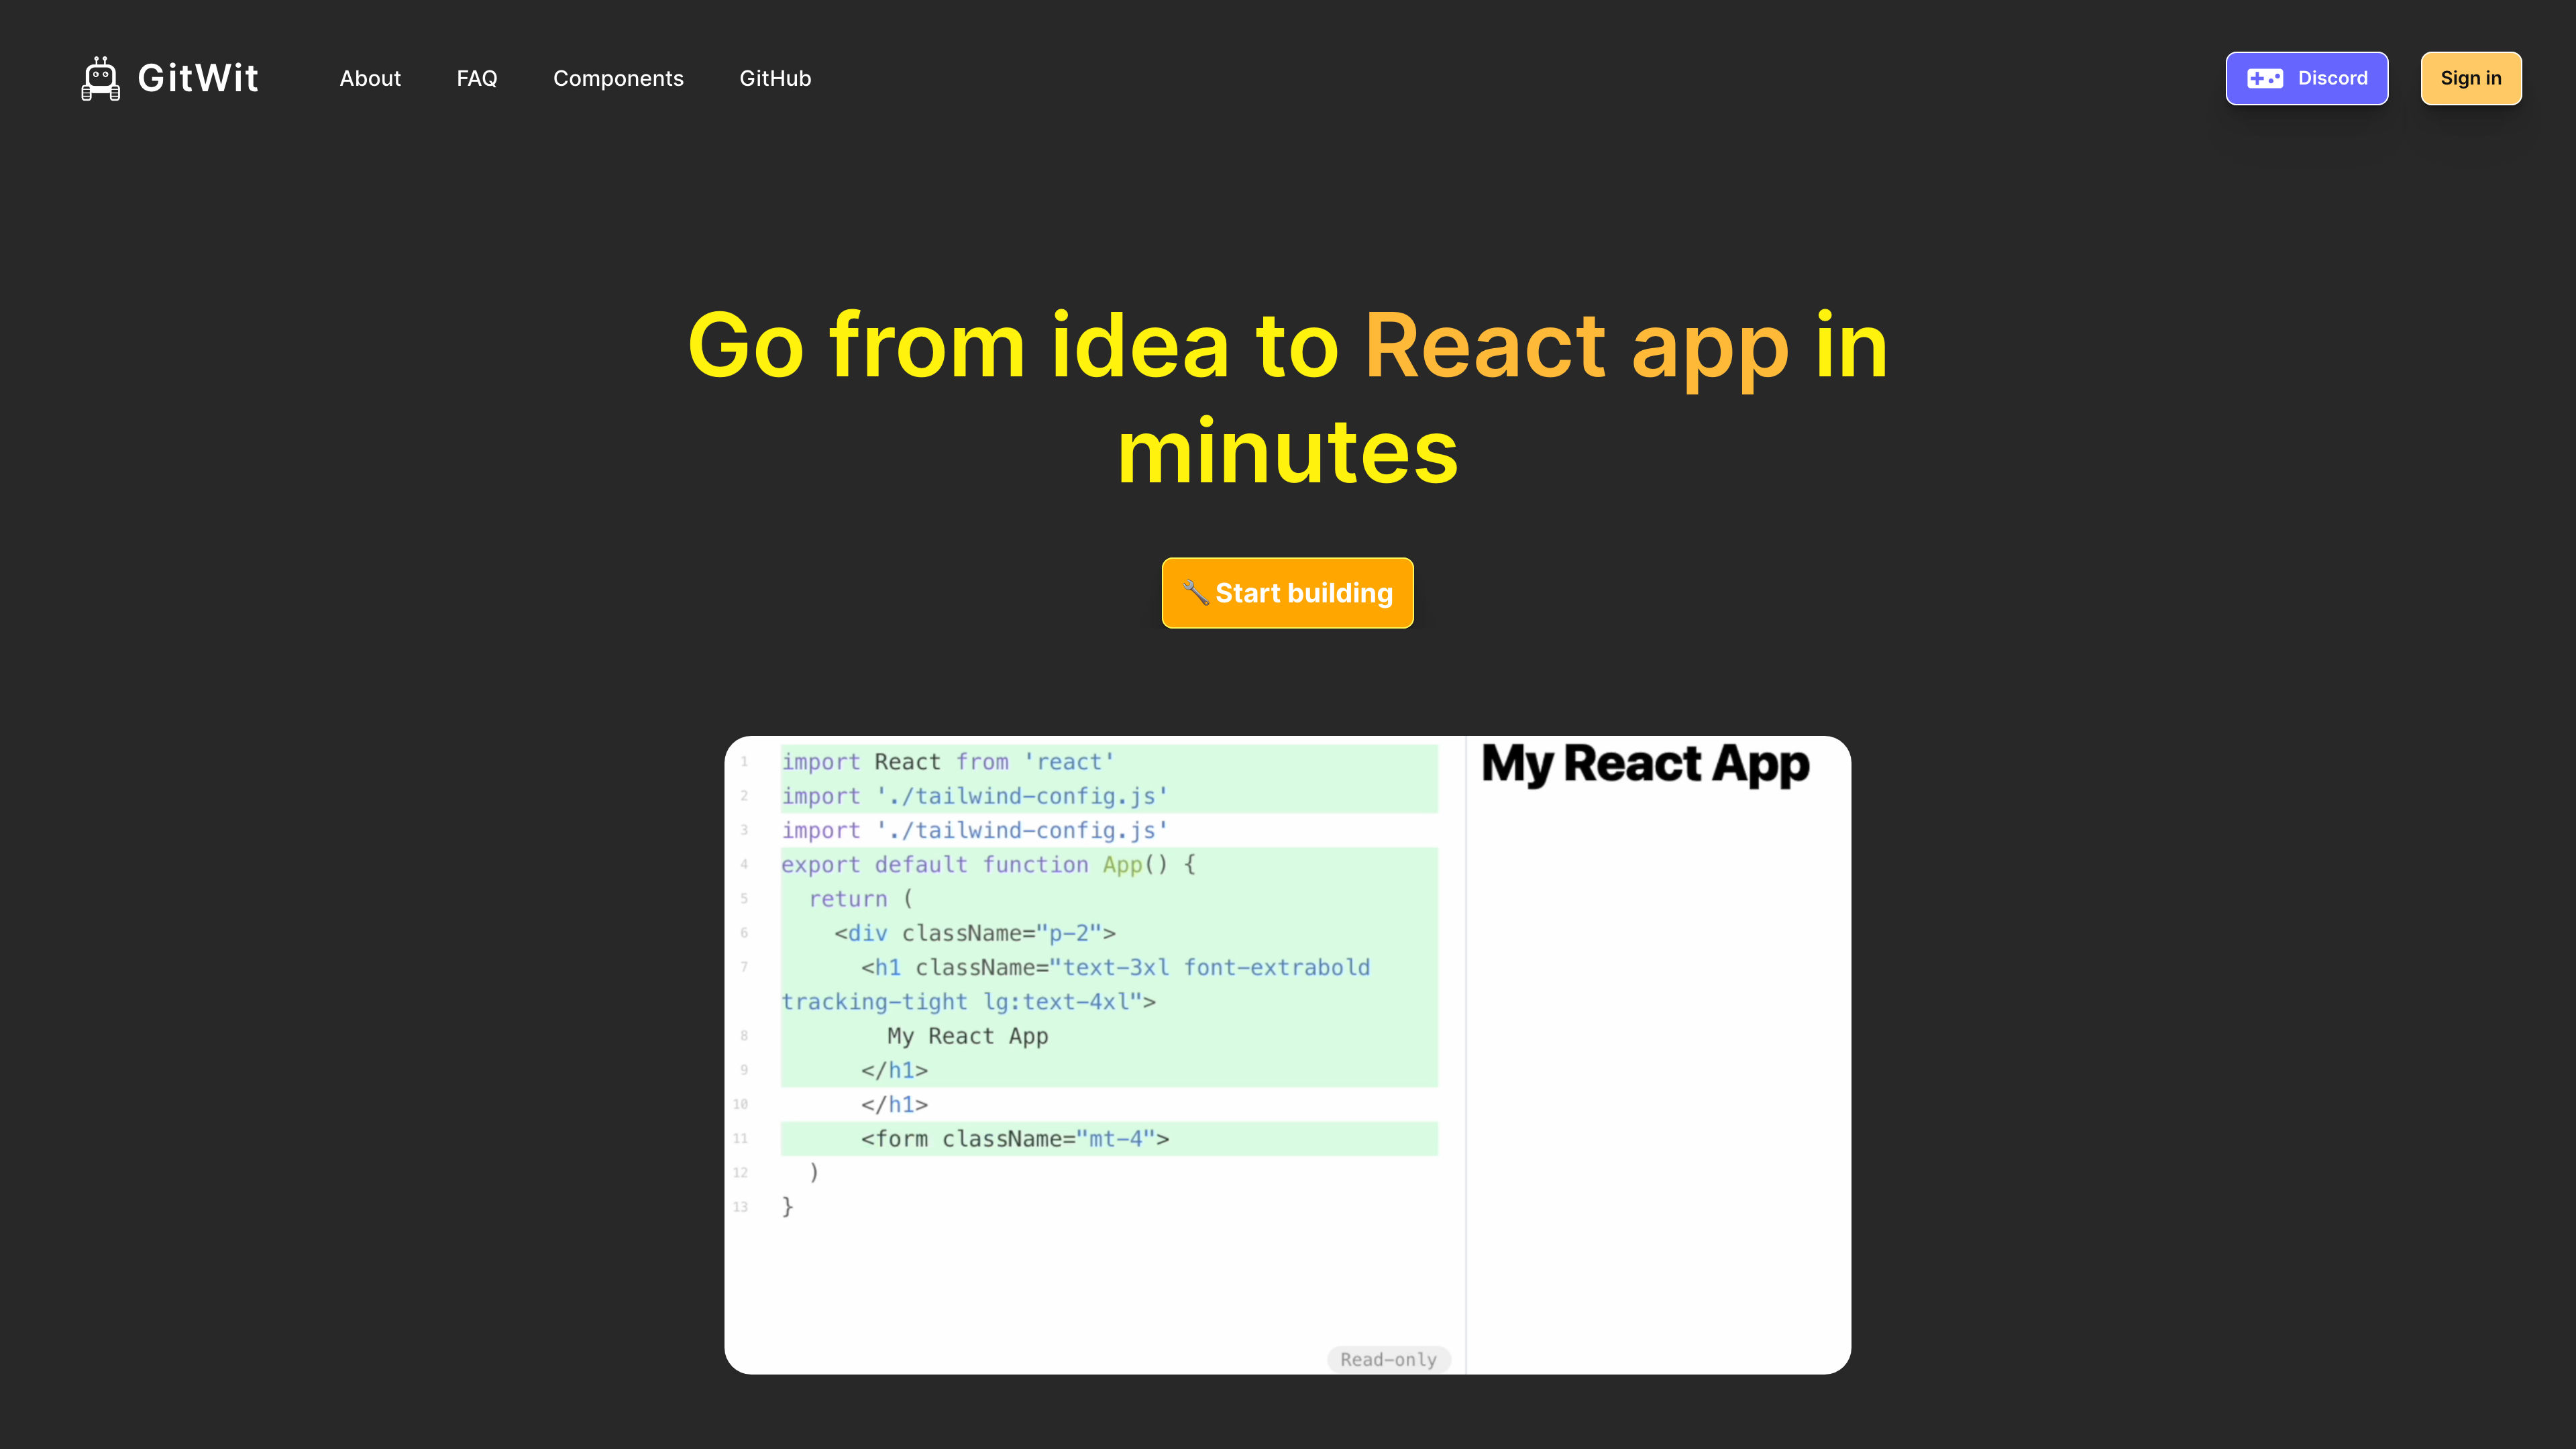The image size is (2576, 1449).
Task: Click the closing brace on line 13
Action: (x=788, y=1206)
